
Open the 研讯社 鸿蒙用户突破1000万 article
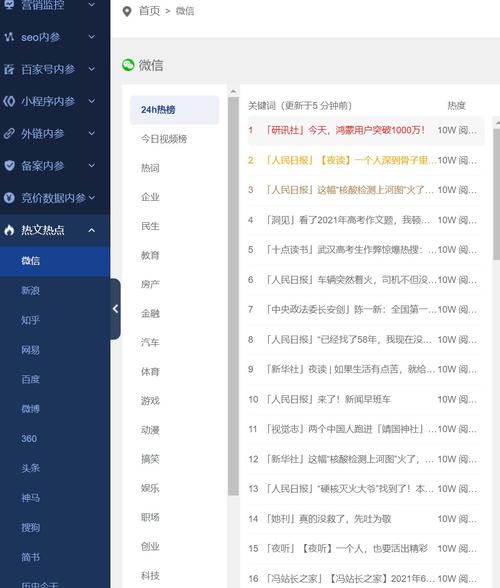pos(345,130)
